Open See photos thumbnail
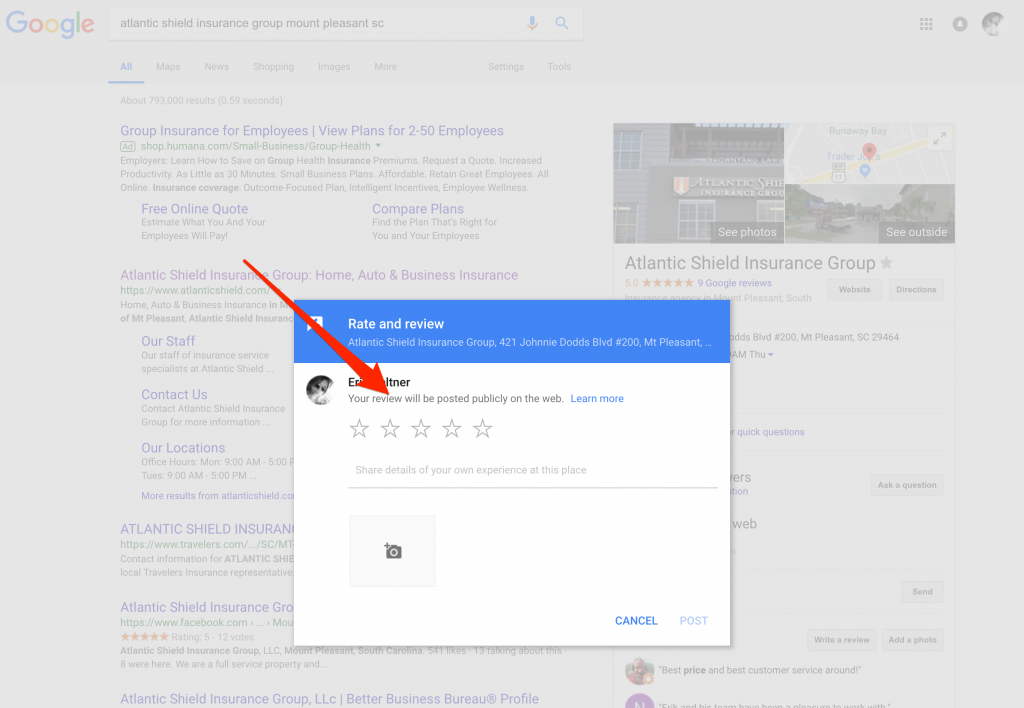The image size is (1024, 708). [698, 183]
